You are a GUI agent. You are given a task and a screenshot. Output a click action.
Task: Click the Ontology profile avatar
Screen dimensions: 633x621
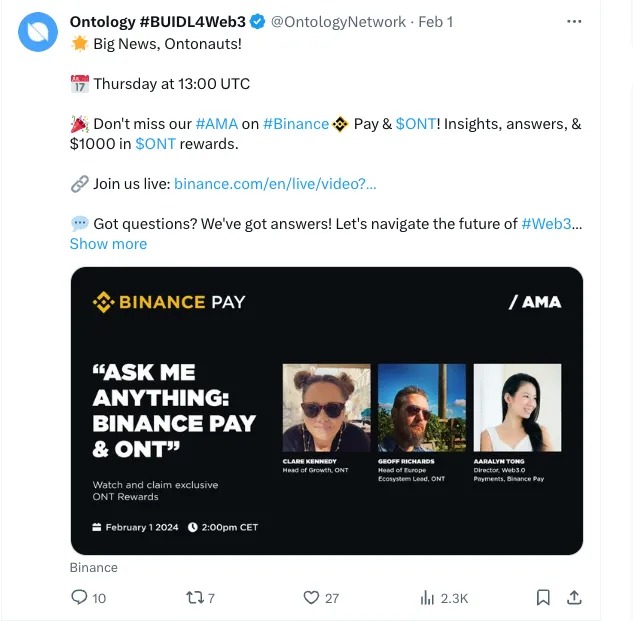click(x=38, y=34)
